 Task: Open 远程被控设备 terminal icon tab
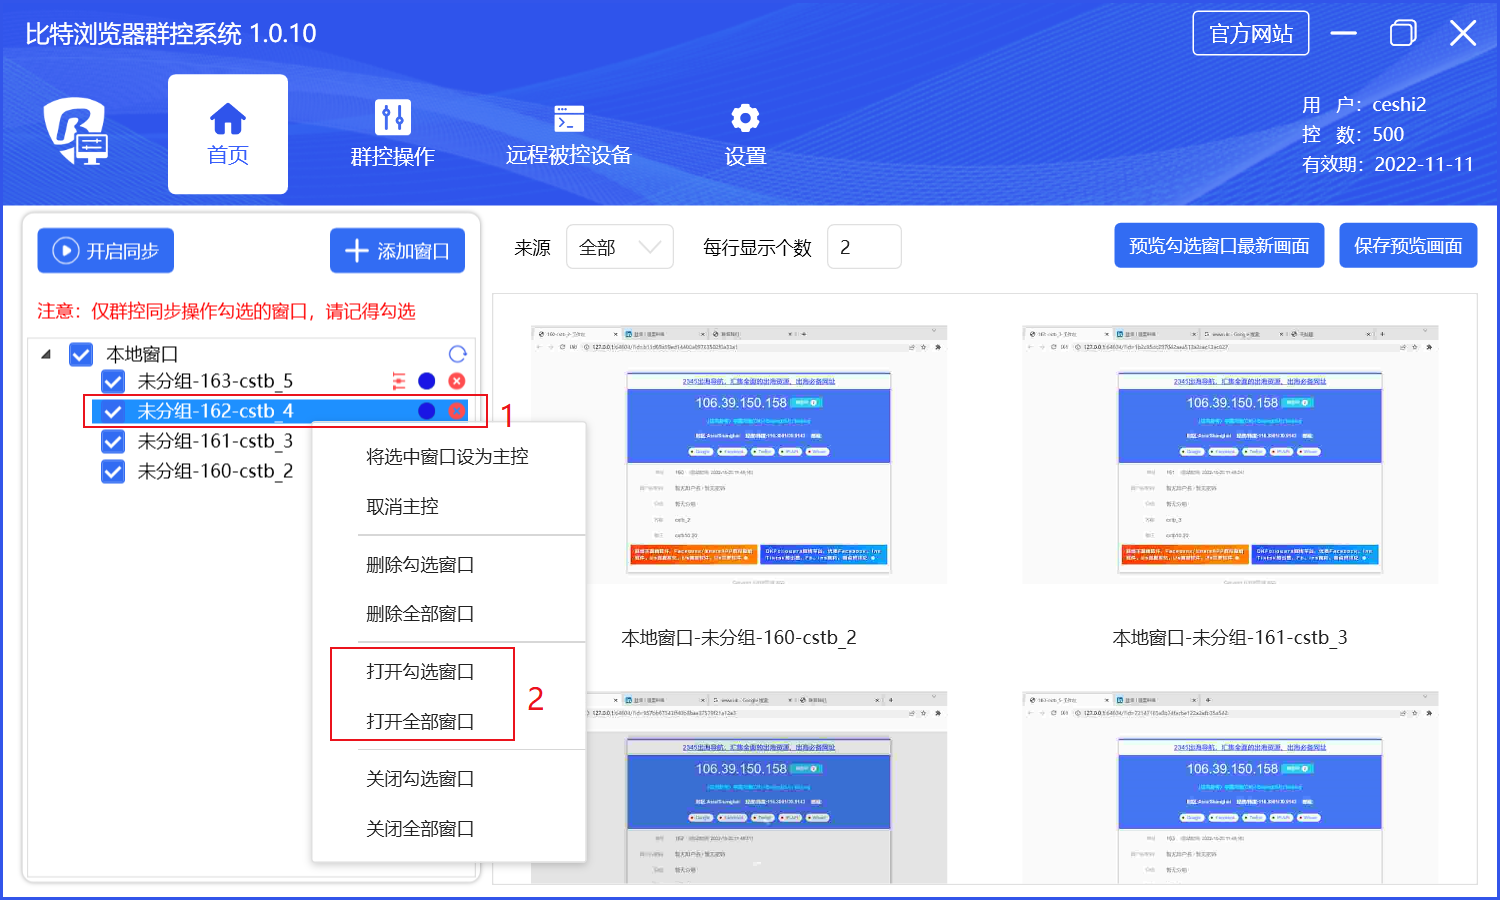point(568,134)
